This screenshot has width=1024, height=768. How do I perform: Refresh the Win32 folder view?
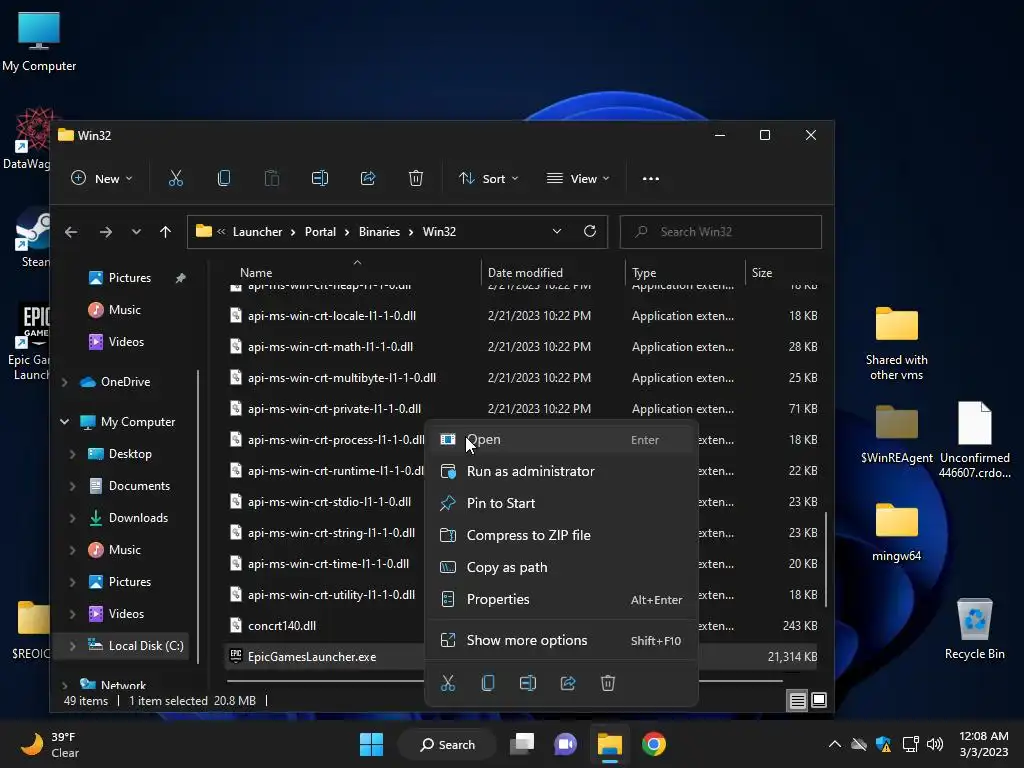coord(590,231)
